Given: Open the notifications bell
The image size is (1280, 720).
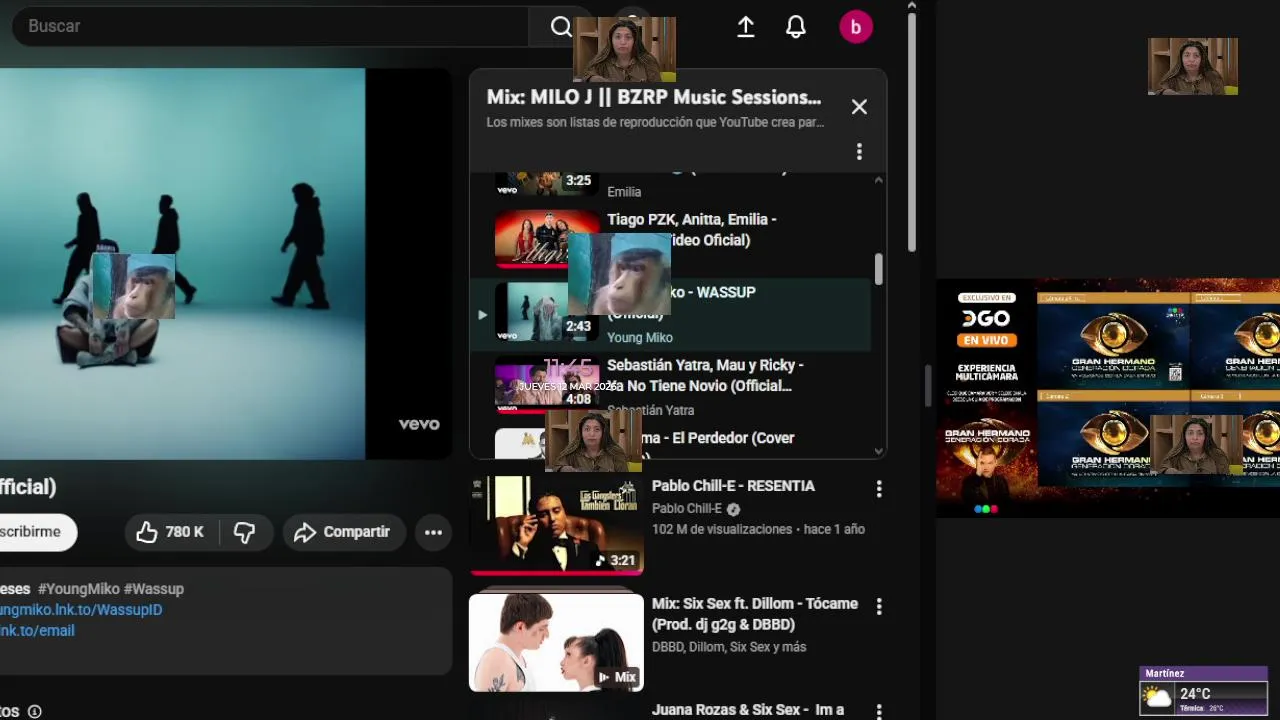Looking at the screenshot, I should click(x=796, y=27).
